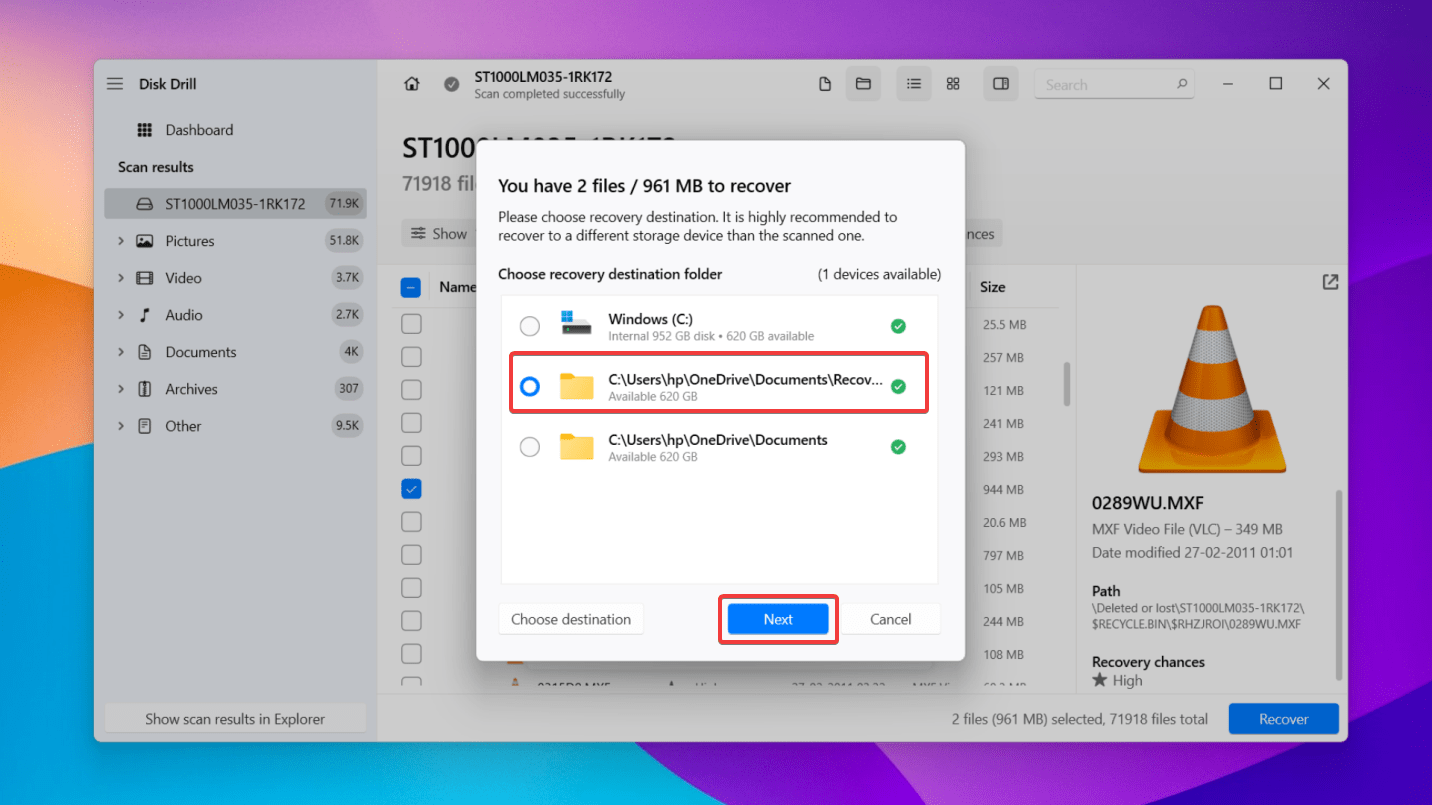
Task: Open the Other 9.5K category
Action: (x=235, y=426)
